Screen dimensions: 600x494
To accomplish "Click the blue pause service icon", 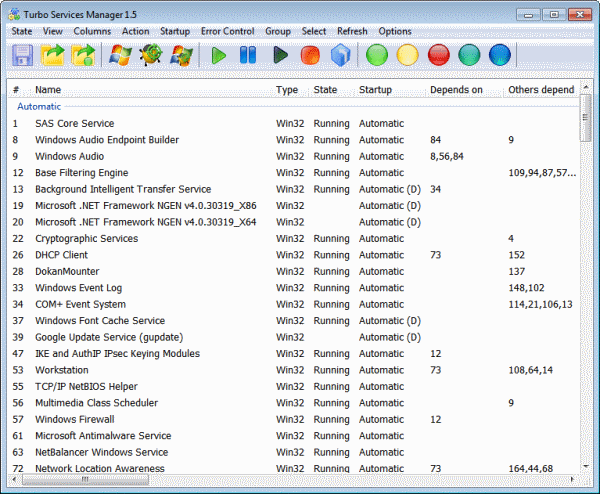I will [248, 55].
